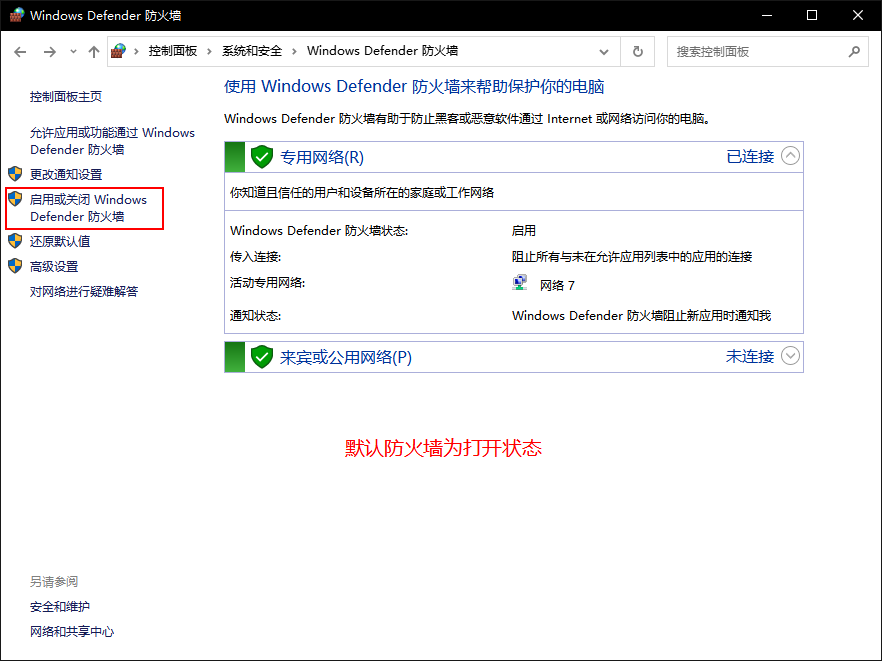This screenshot has height=661, width=882.
Task: Open 更改通知设置 link
Action: pyautogui.click(x=66, y=174)
